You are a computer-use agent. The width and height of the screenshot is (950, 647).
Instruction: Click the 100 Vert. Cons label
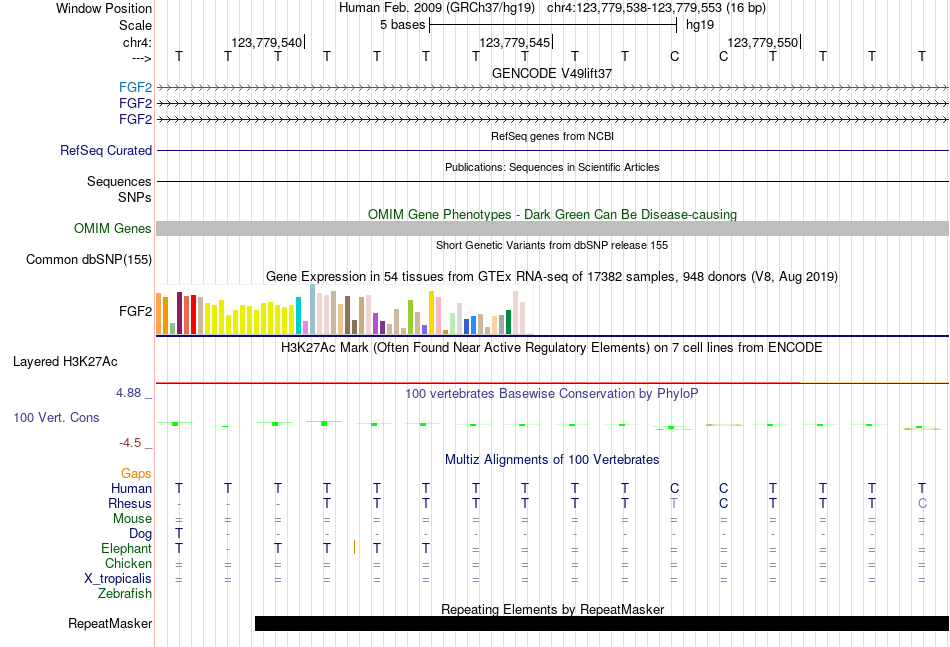(56, 417)
